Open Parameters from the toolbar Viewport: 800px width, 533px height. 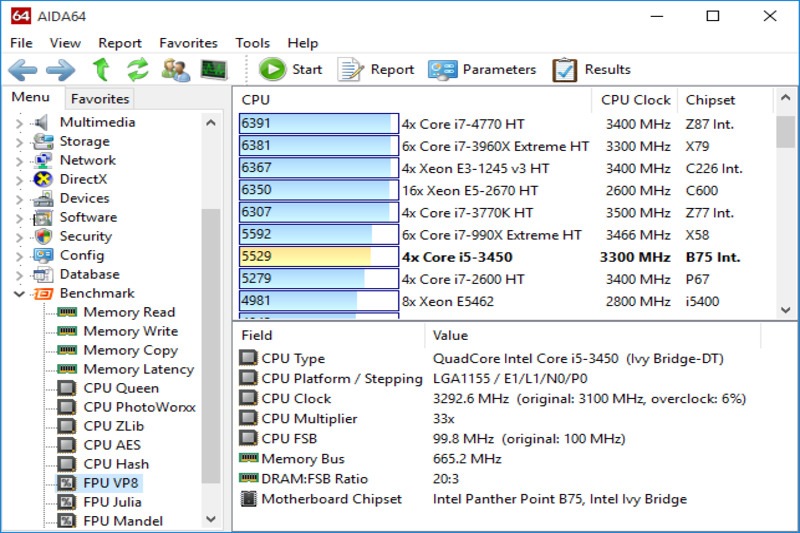pos(482,69)
